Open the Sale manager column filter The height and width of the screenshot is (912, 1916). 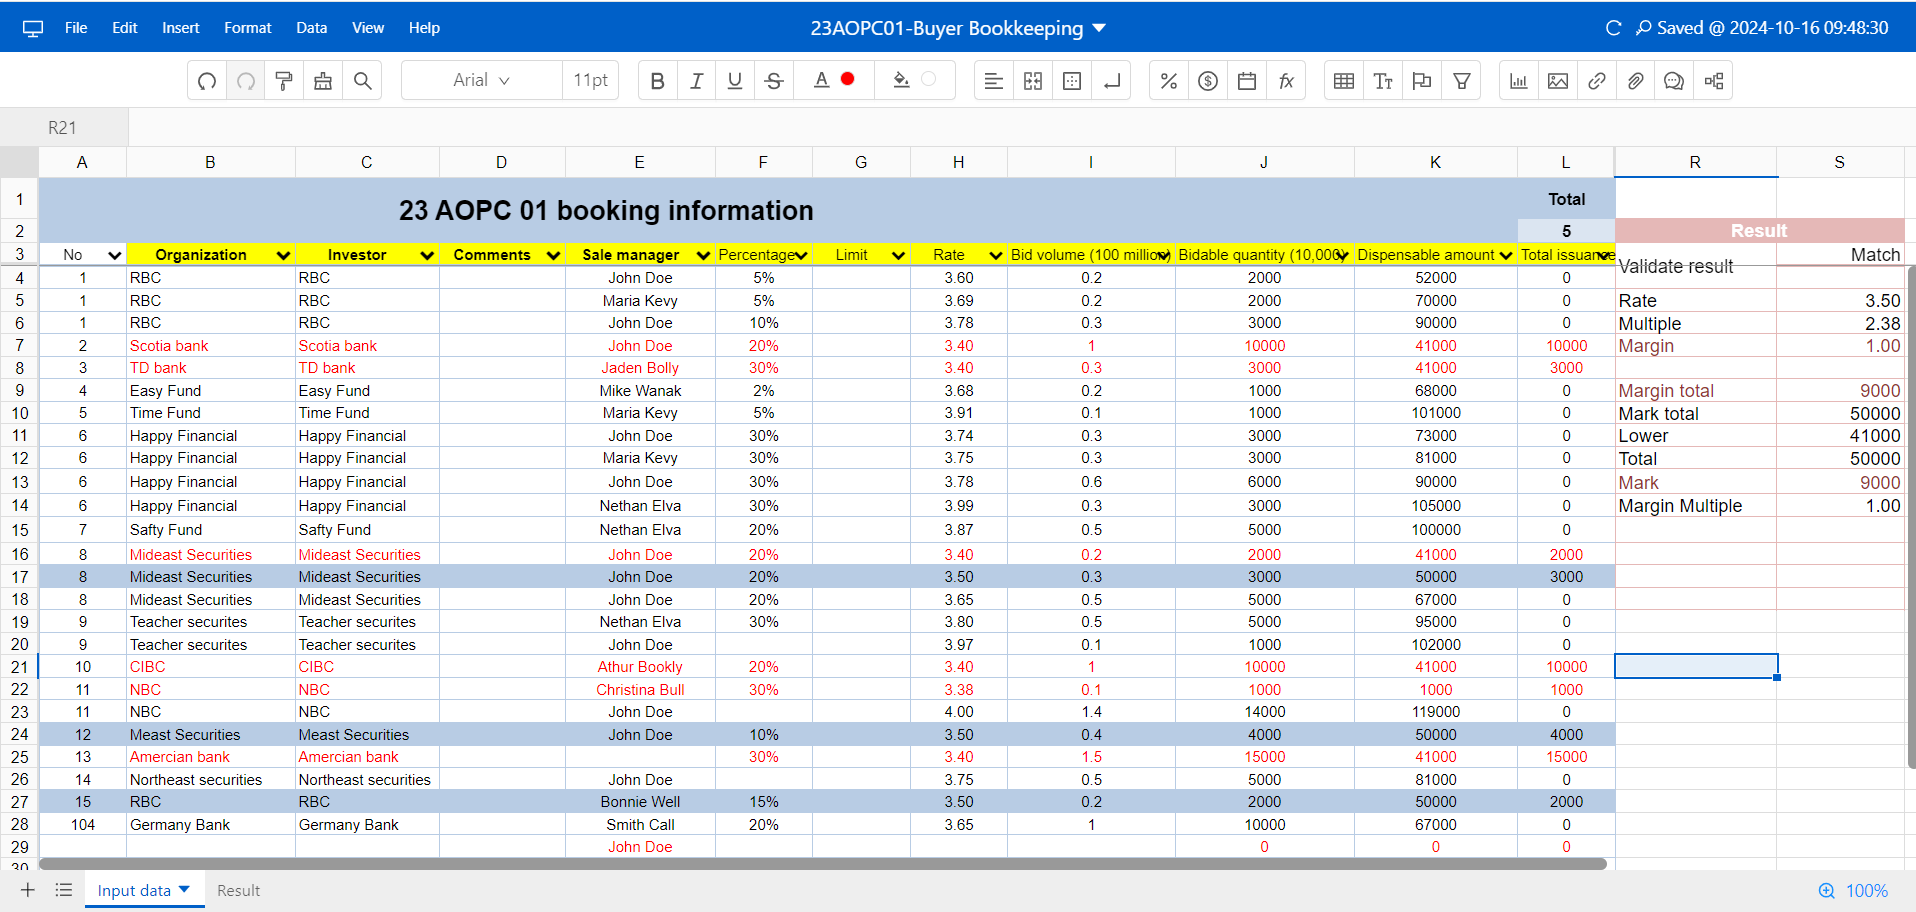703,255
